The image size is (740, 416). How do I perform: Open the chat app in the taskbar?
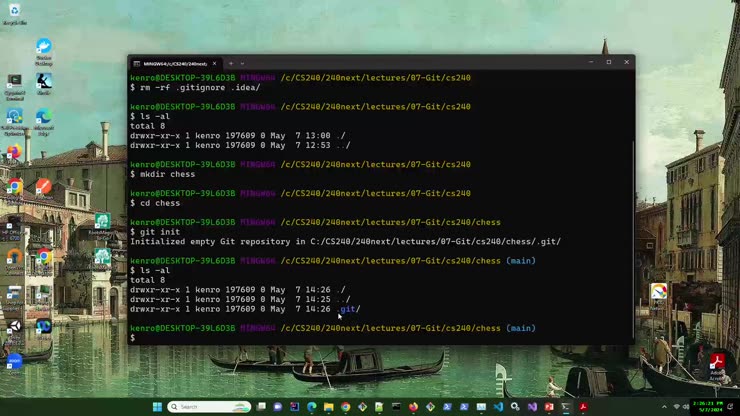278,407
